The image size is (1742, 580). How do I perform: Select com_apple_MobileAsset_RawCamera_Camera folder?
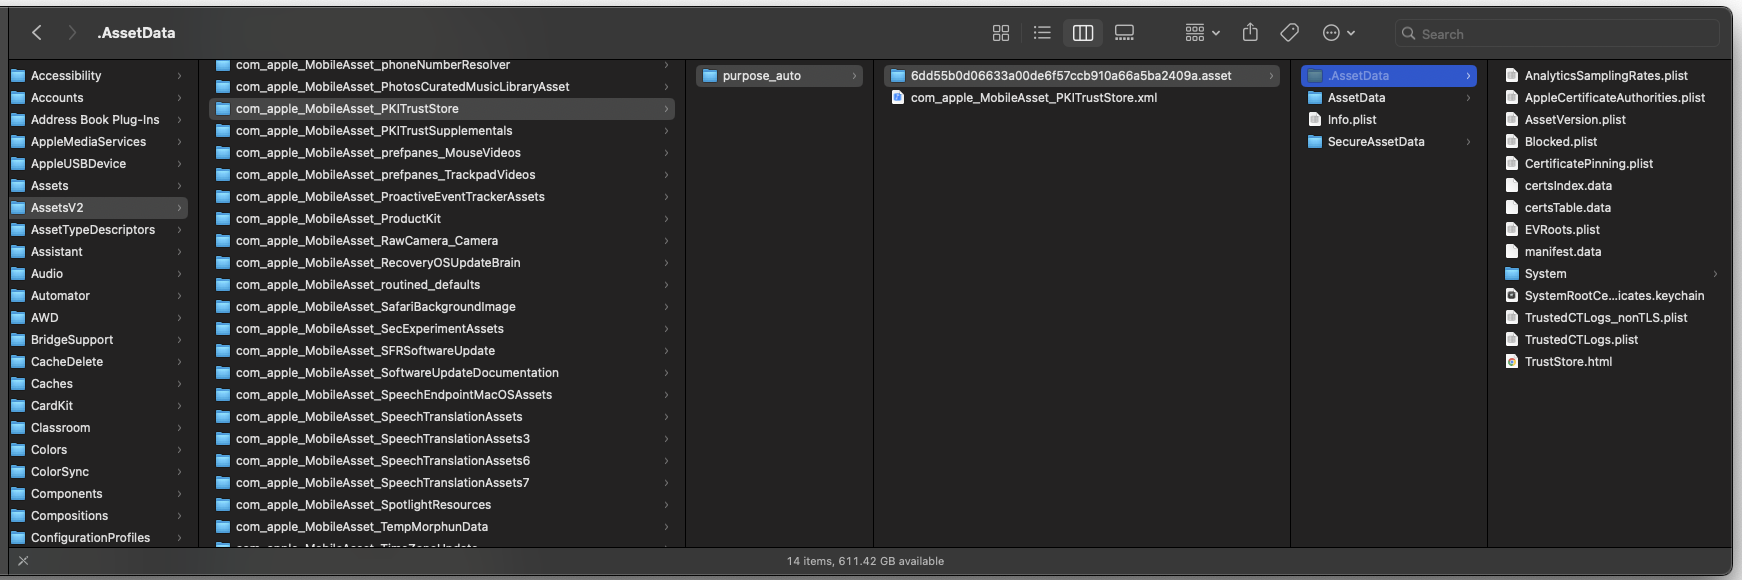442,241
